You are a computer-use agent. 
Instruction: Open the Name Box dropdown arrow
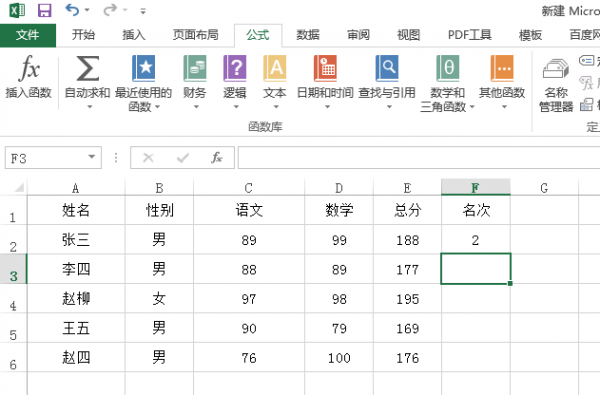[91, 157]
